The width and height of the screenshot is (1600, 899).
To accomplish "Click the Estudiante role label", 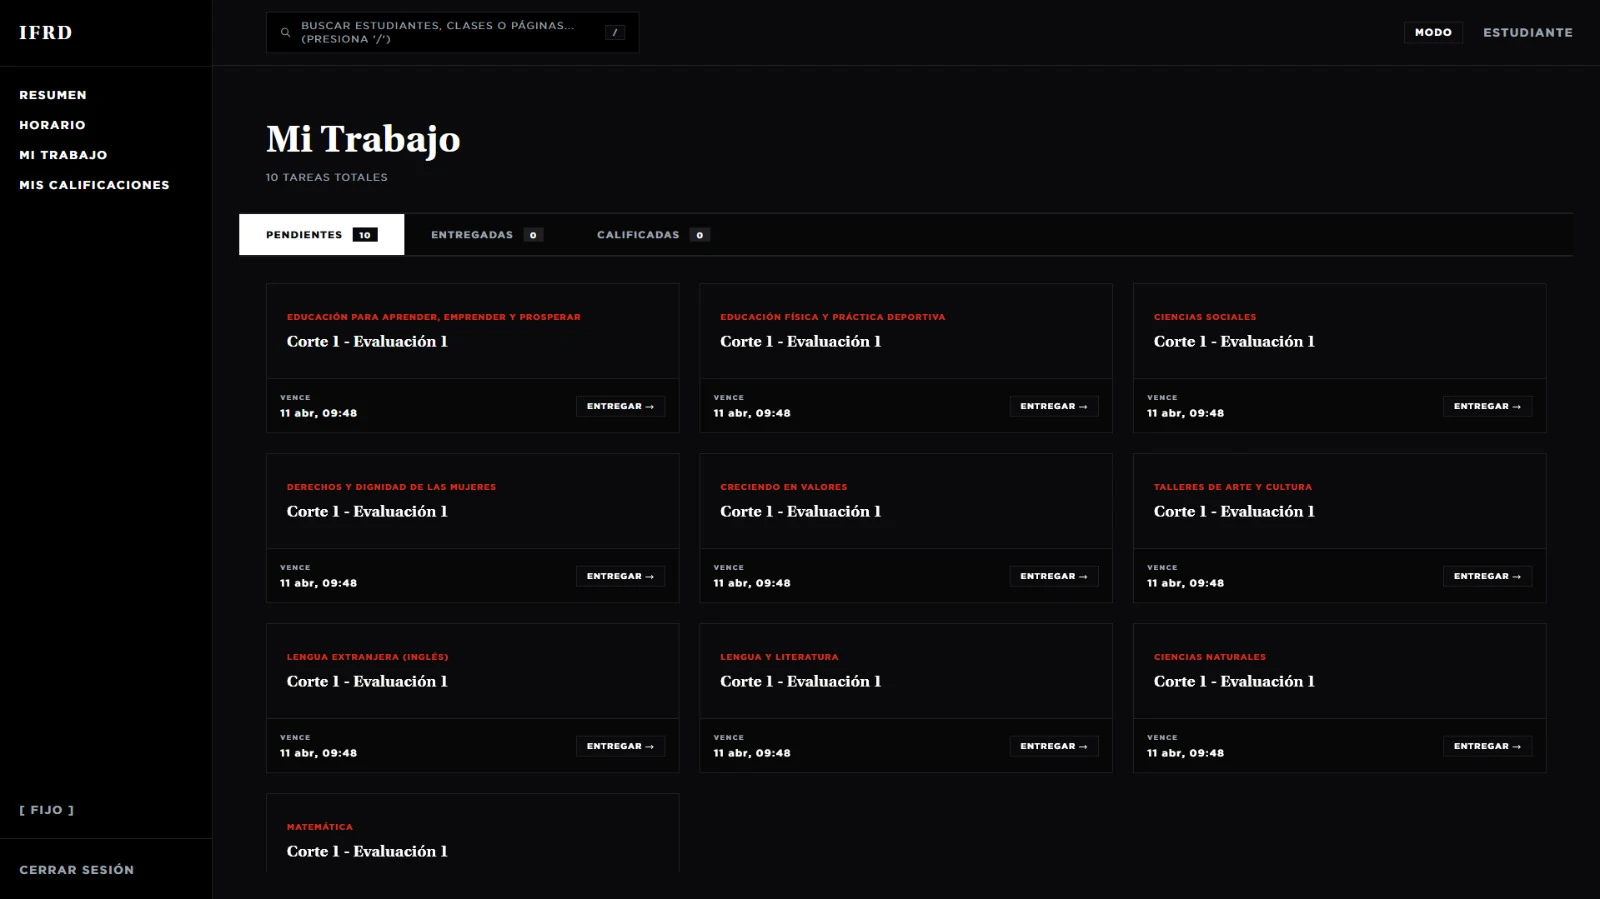I will tap(1527, 33).
